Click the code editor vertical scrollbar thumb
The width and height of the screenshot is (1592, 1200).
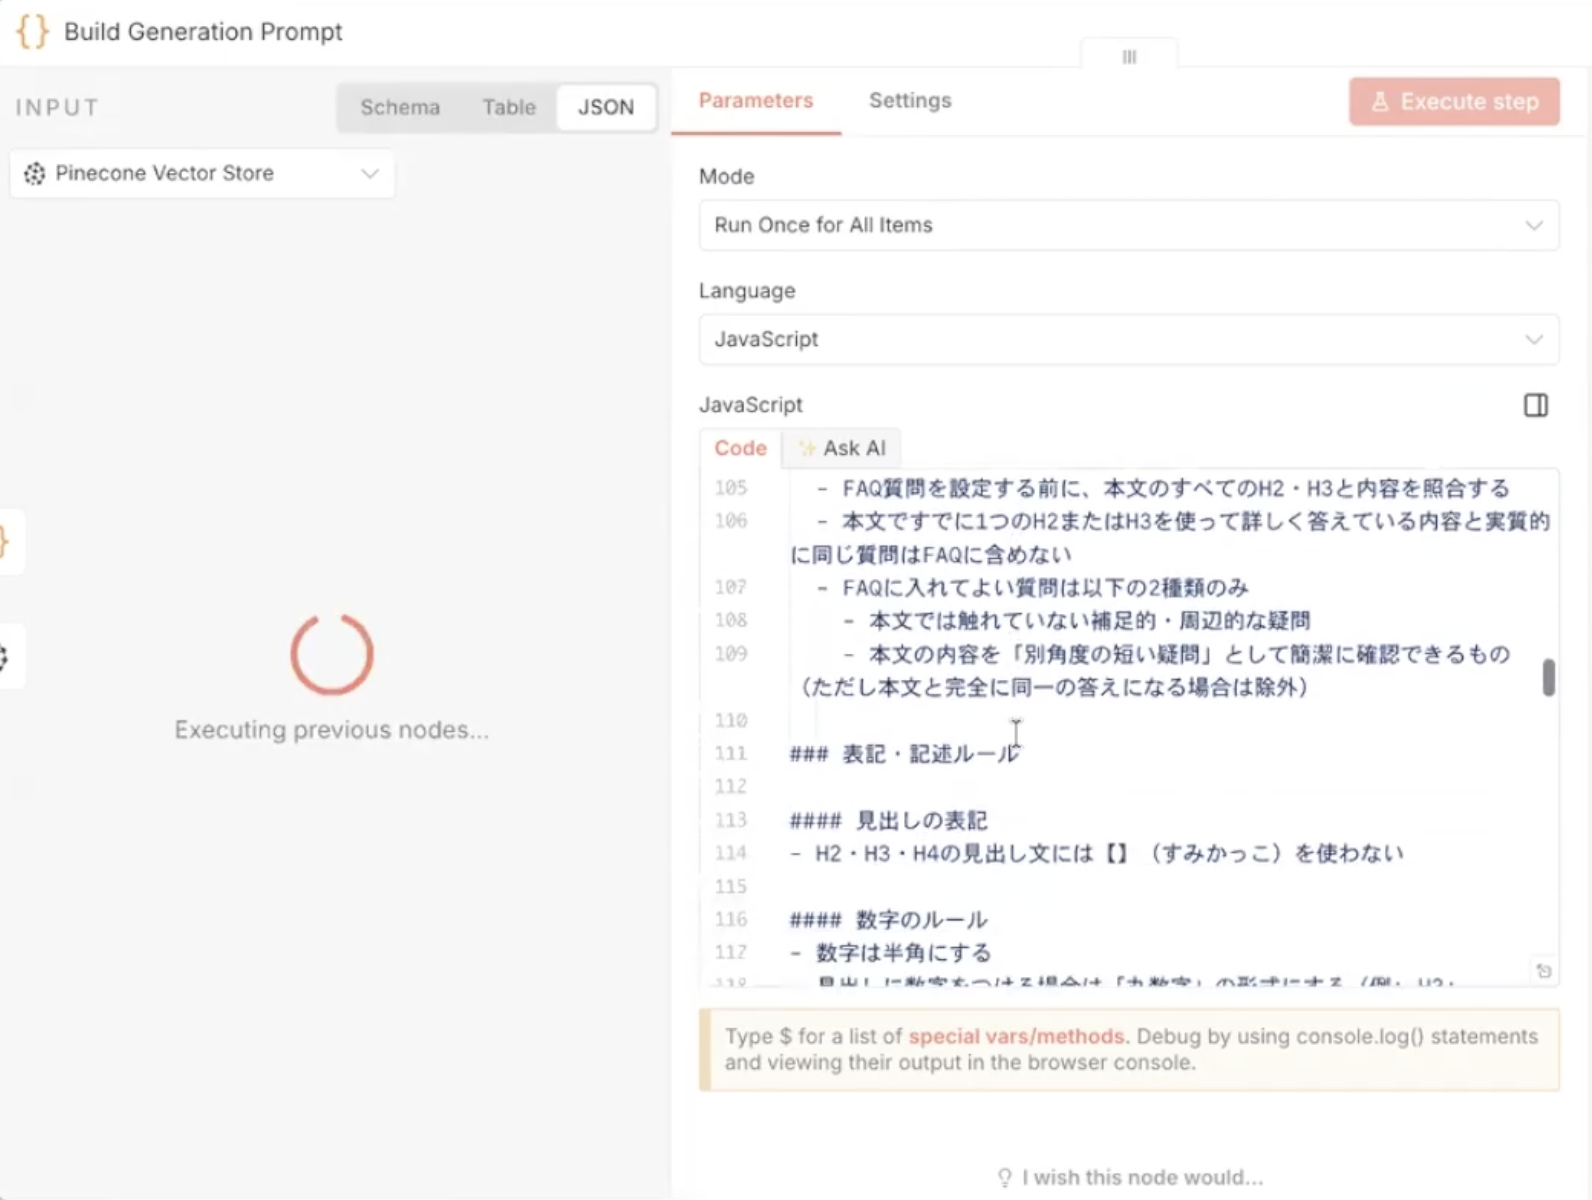coord(1548,677)
